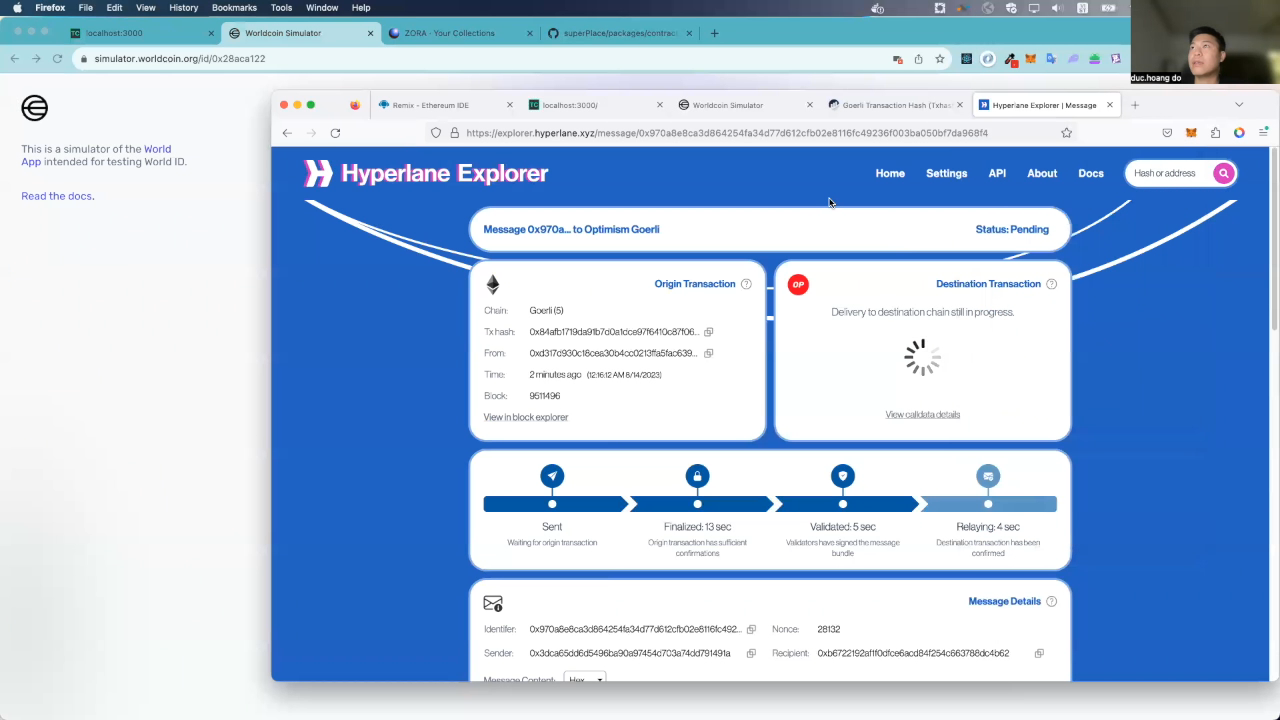The image size is (1280, 720).
Task: Switch to the ZORA - Your Collections tab
Action: coord(461,33)
